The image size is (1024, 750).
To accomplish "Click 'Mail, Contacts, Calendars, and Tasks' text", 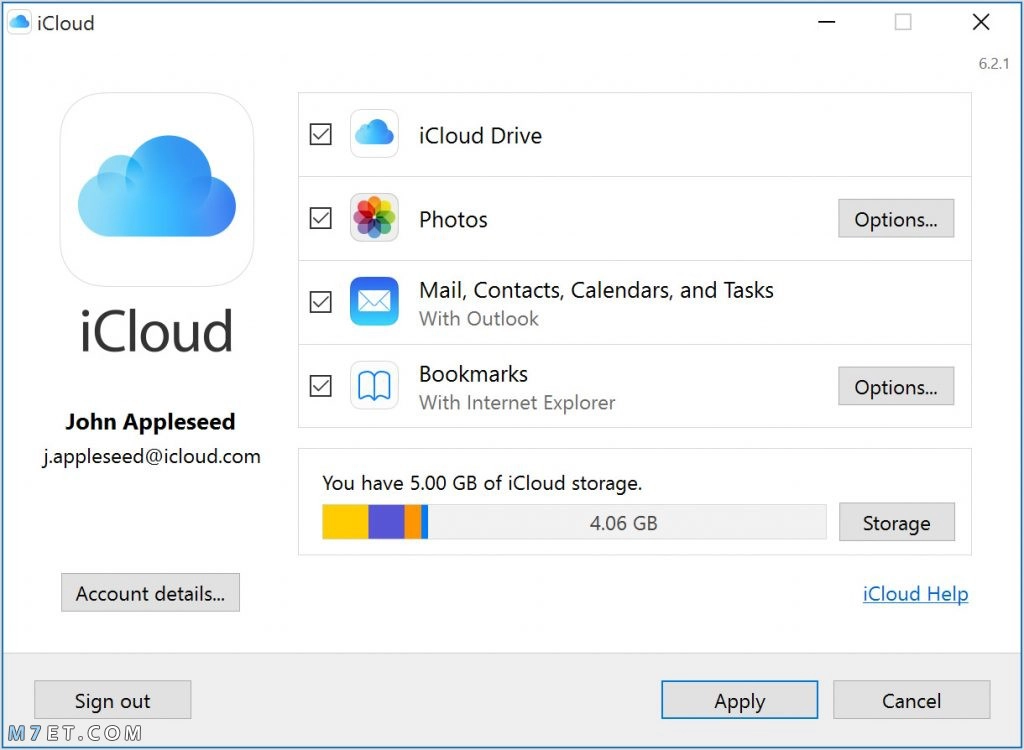I will pos(596,290).
